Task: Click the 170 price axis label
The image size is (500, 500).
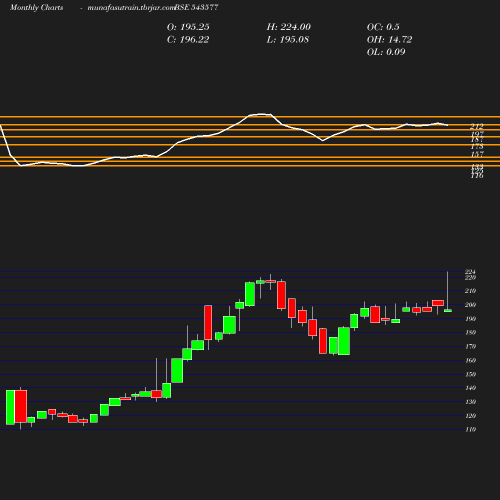Action: click(x=470, y=346)
